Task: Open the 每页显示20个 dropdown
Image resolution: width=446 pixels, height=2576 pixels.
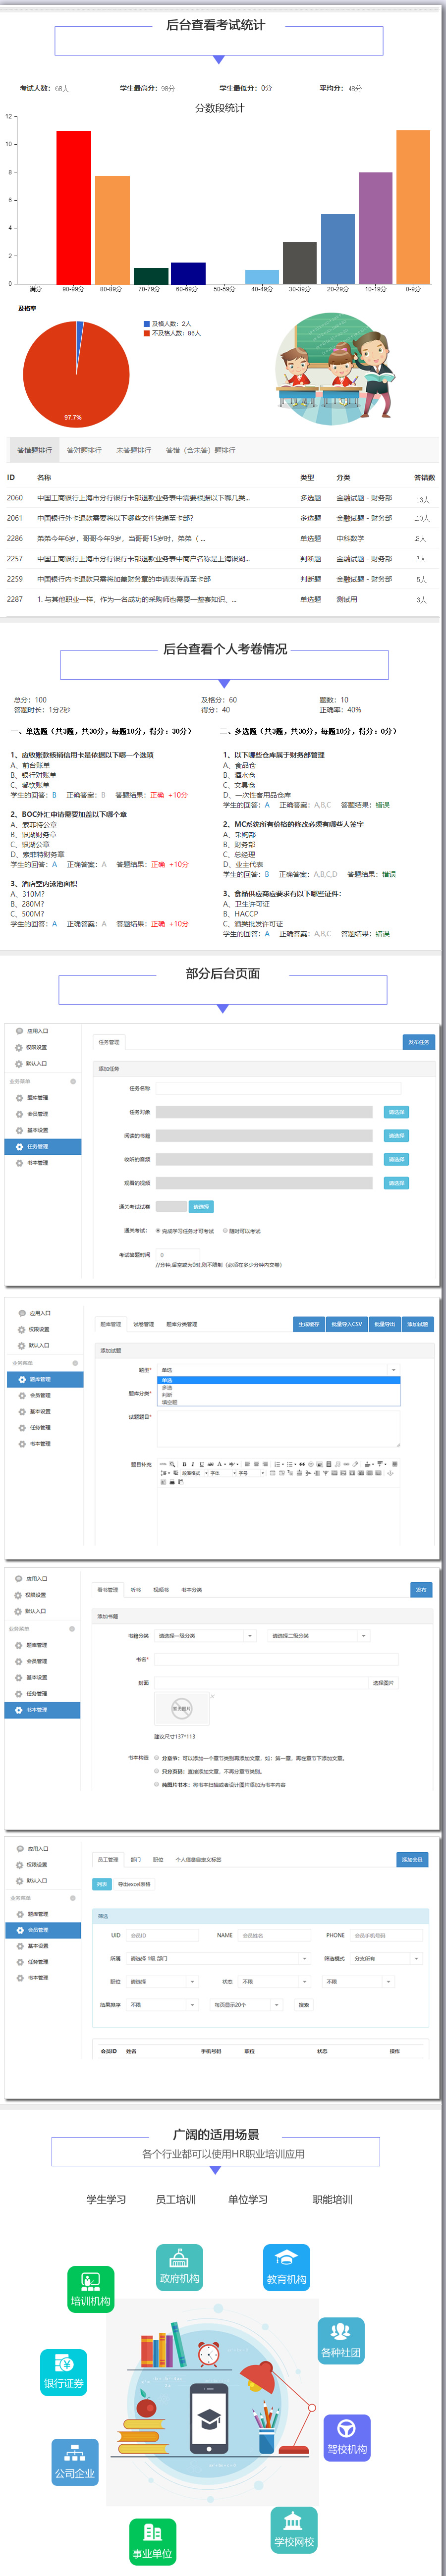Action: coord(247,2005)
